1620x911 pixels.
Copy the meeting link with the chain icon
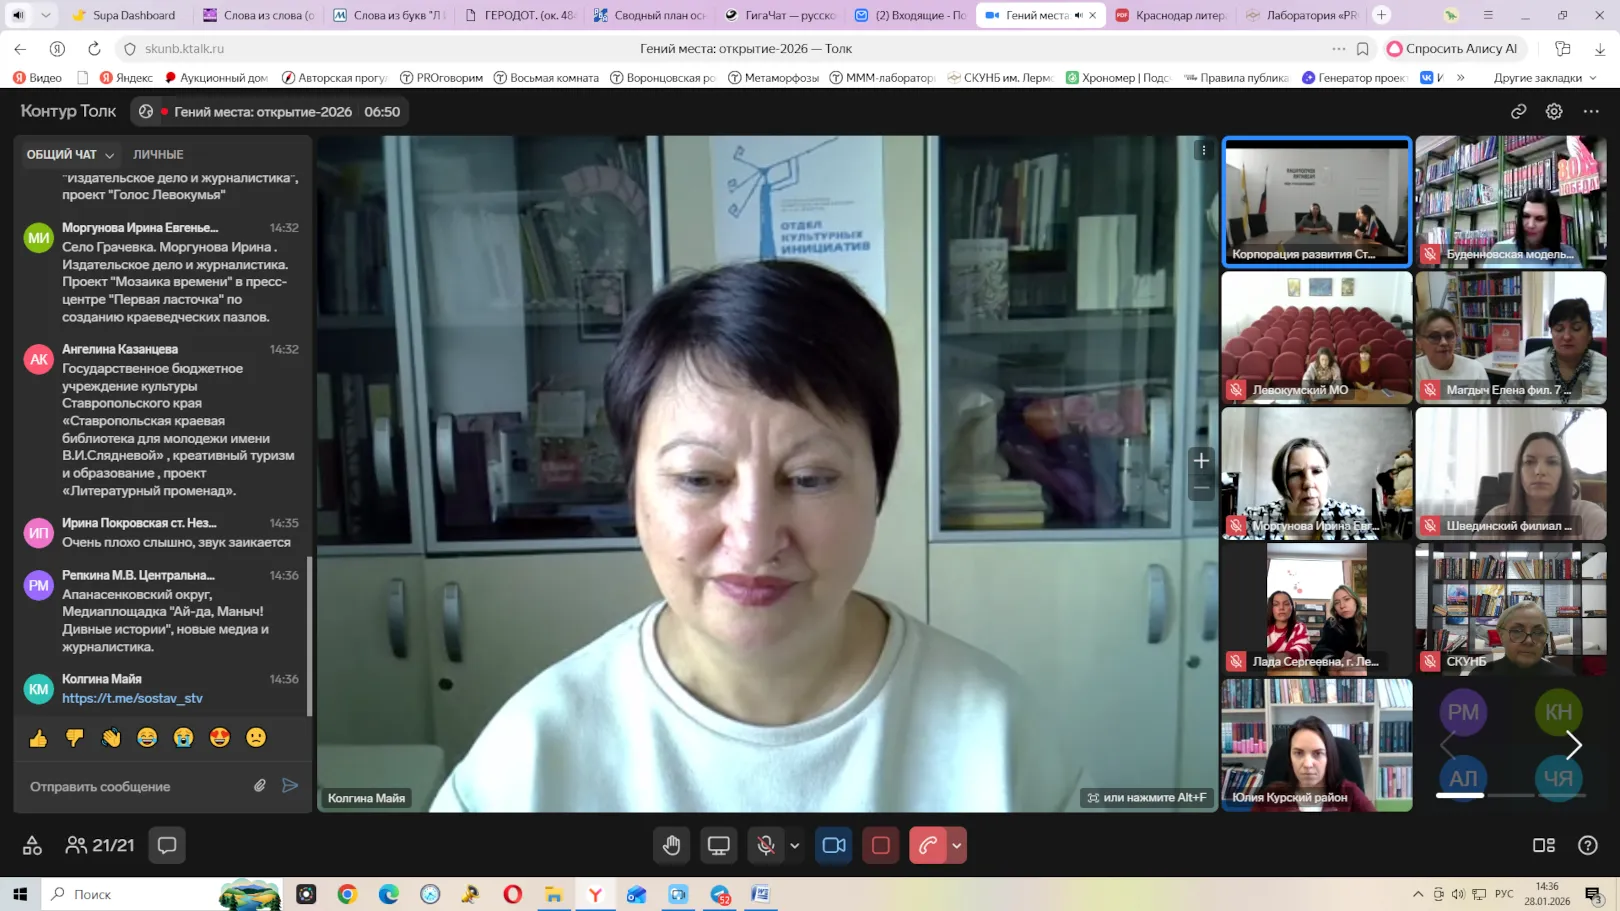tap(1518, 112)
